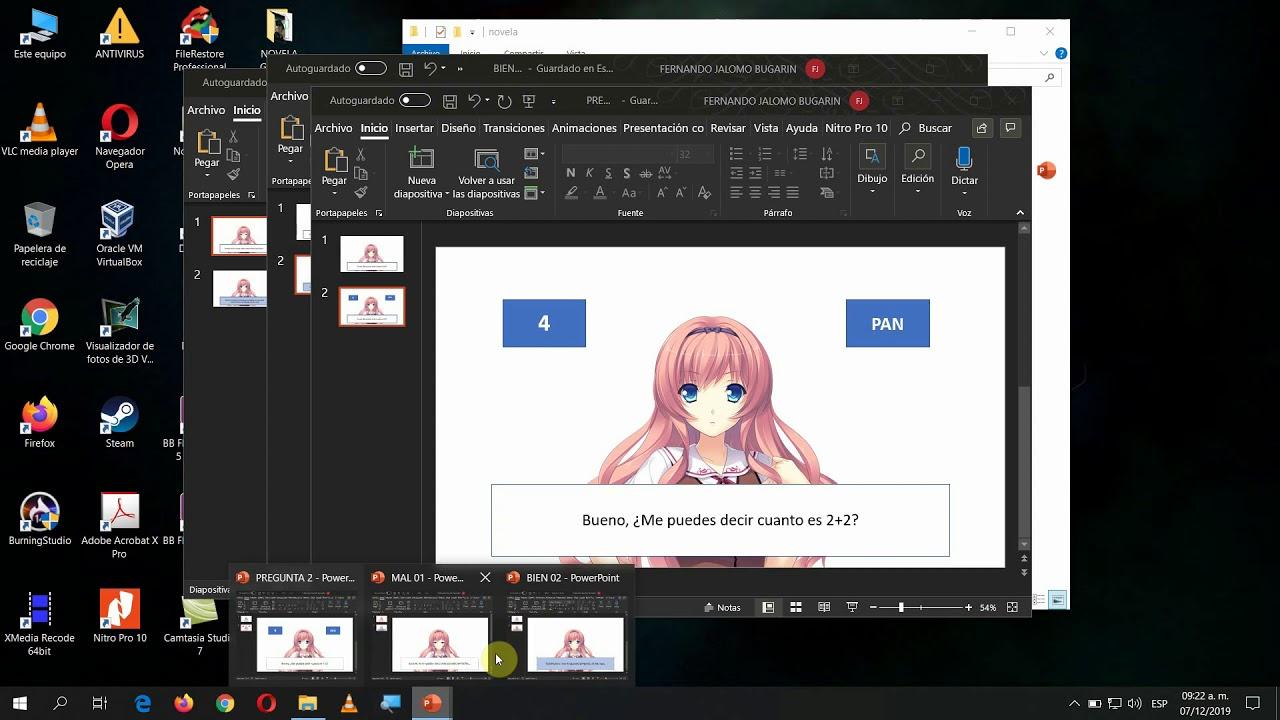
Task: Clear all text formatting with eraser A
Action: (x=704, y=193)
